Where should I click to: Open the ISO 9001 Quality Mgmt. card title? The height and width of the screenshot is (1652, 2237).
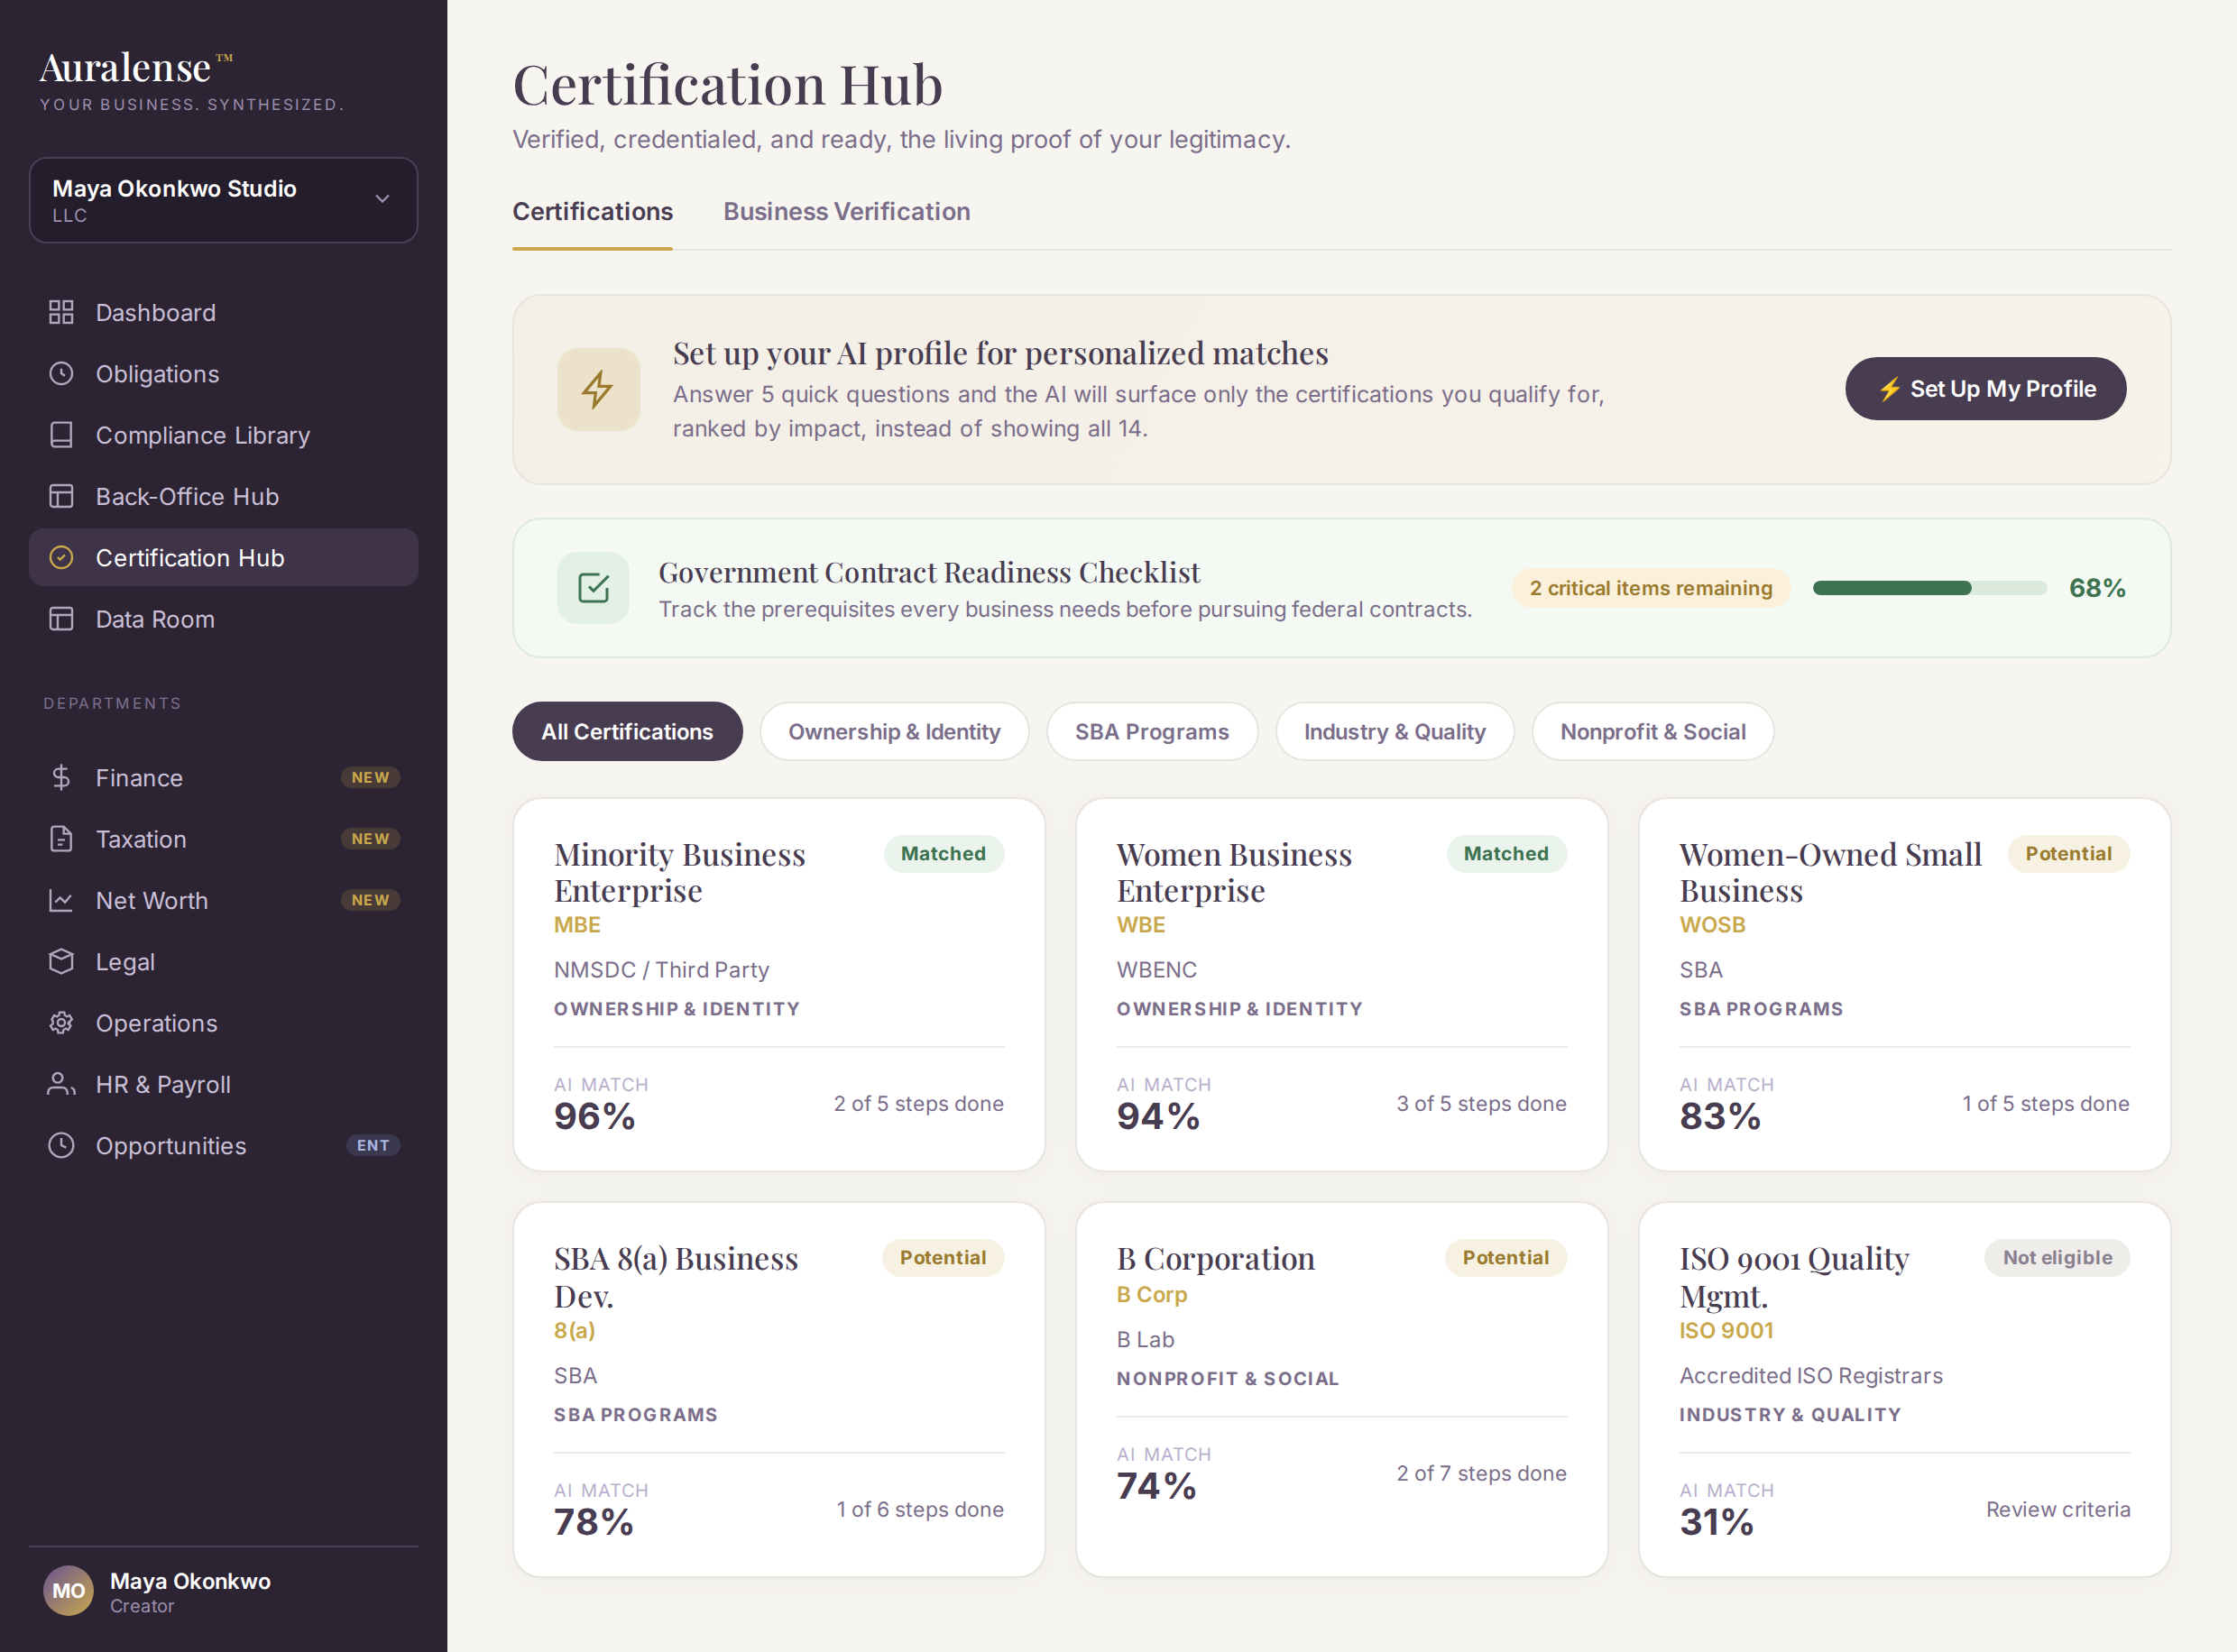tap(1794, 1277)
